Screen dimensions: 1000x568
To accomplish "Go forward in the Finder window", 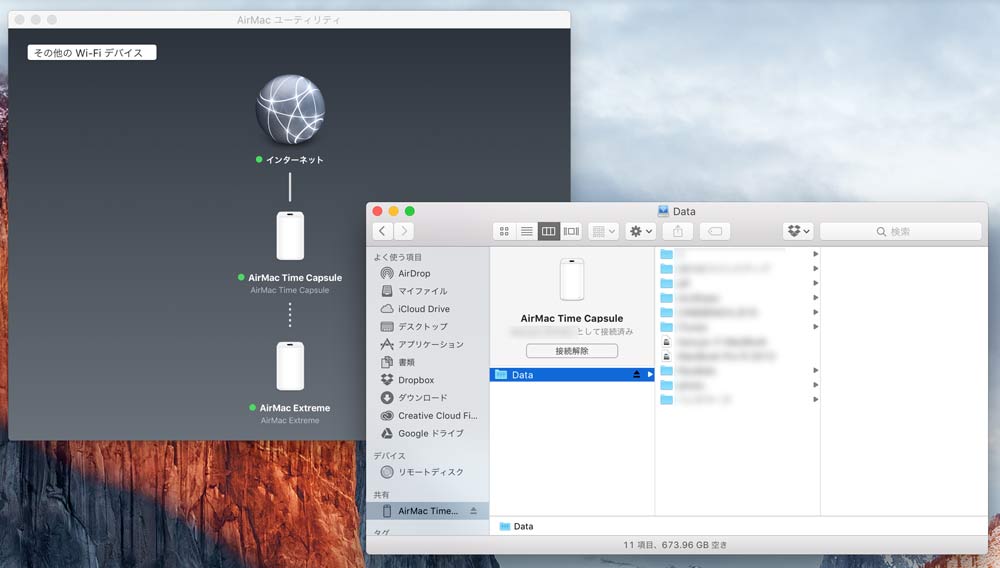I will 404,231.
